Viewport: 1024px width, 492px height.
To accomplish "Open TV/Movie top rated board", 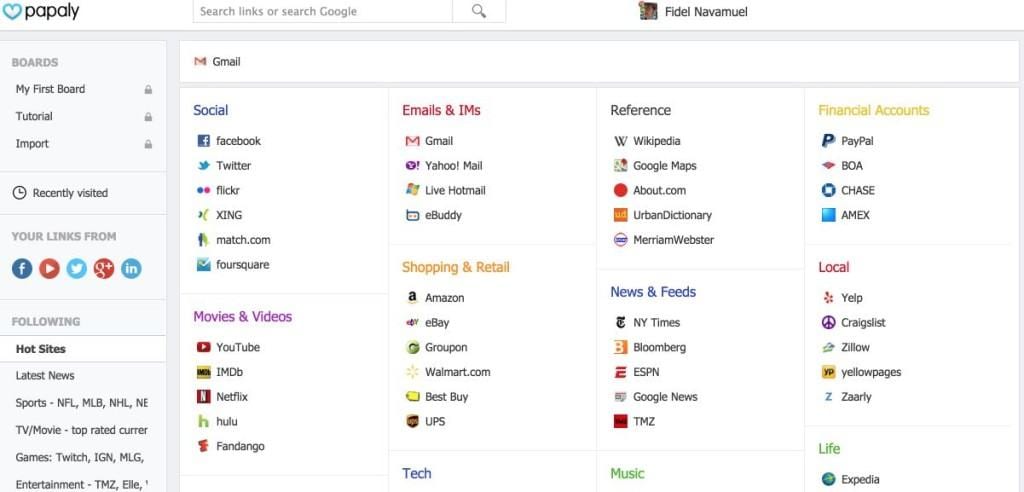I will pyautogui.click(x=82, y=430).
